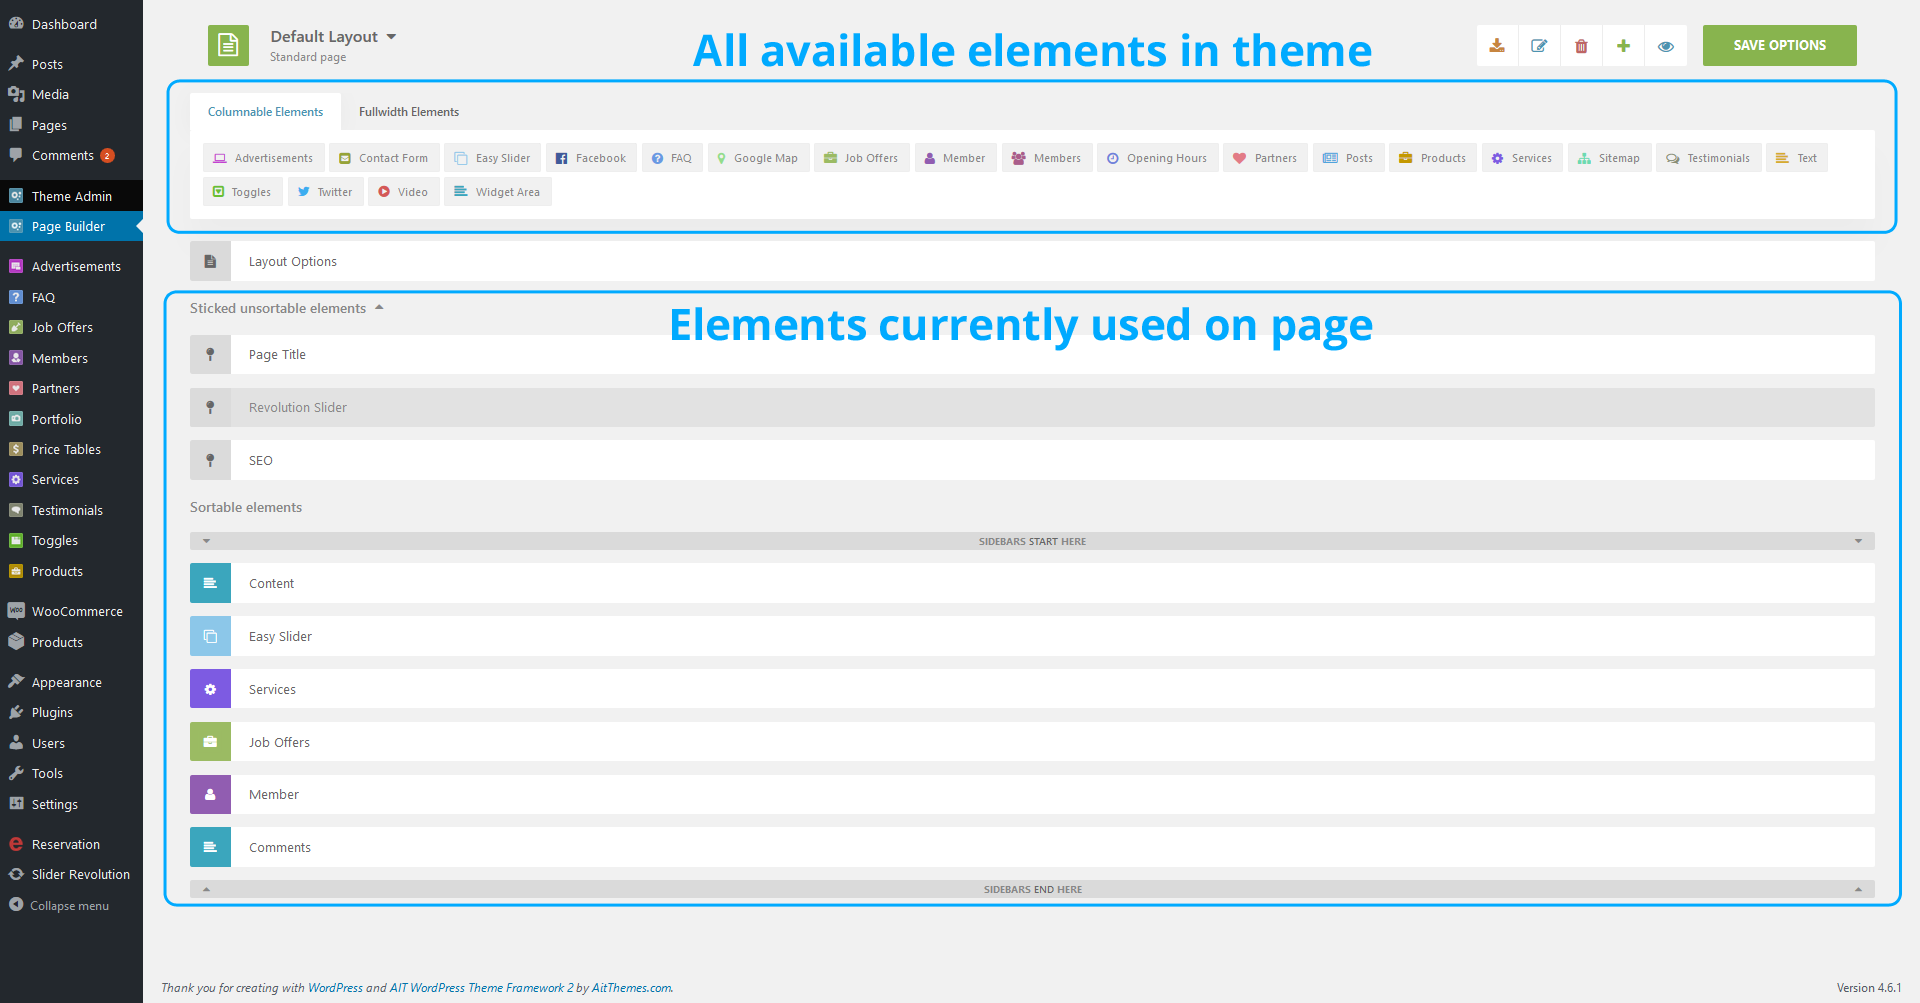Image resolution: width=1920 pixels, height=1003 pixels.
Task: Open Media in admin menu
Action: click(71, 94)
